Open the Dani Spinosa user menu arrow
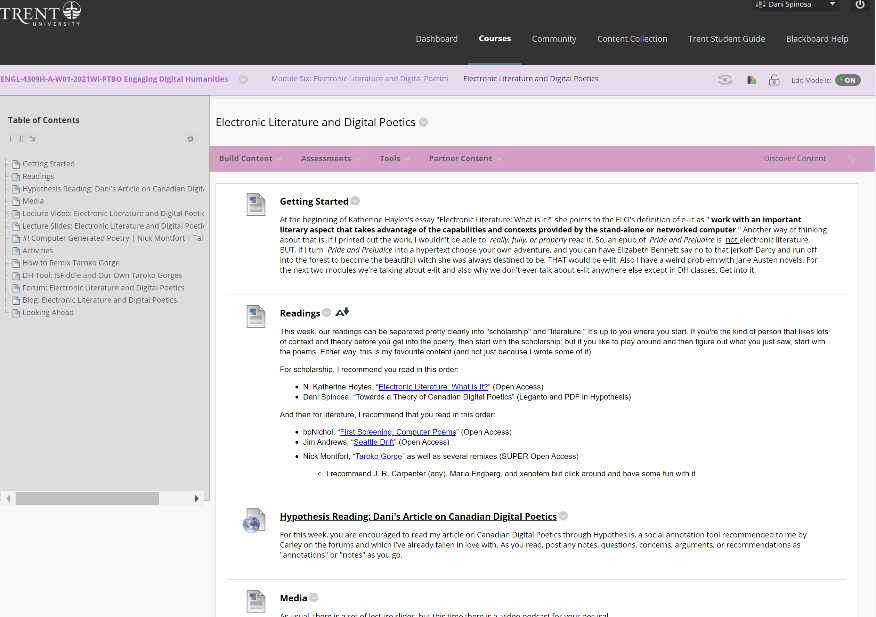876x617 pixels. (832, 4)
